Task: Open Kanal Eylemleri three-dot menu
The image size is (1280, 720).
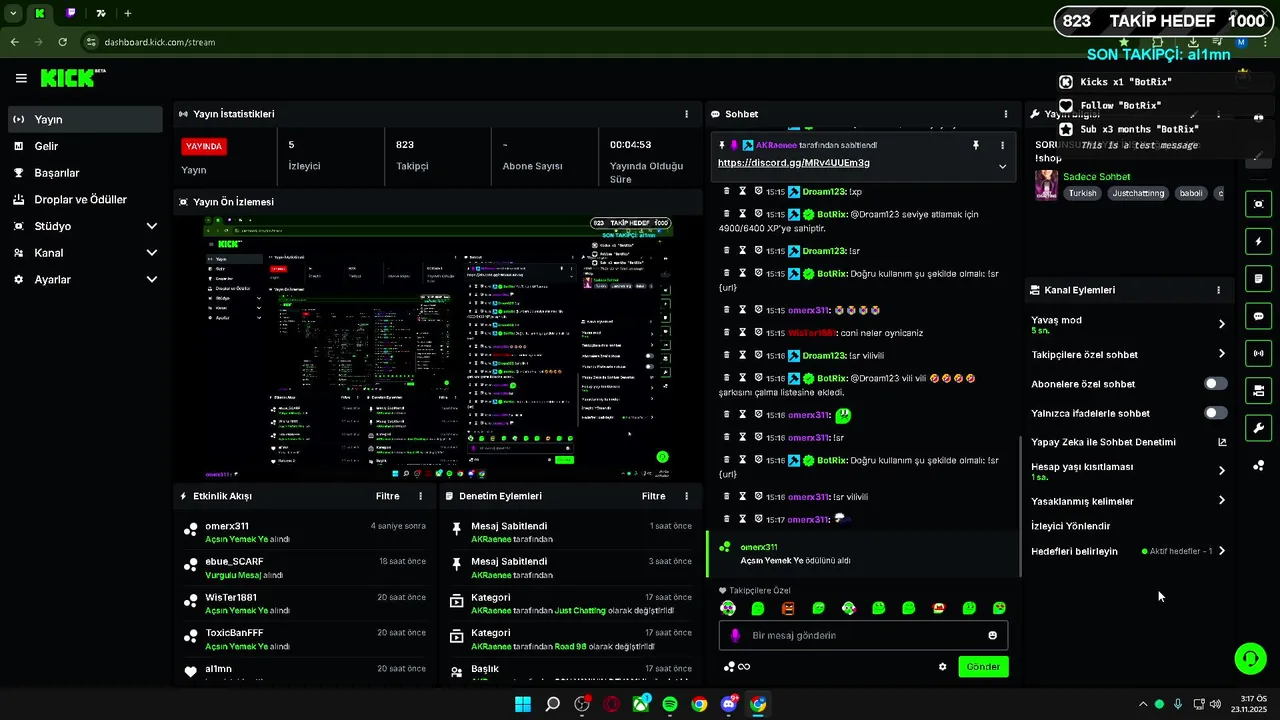Action: coord(1218,290)
